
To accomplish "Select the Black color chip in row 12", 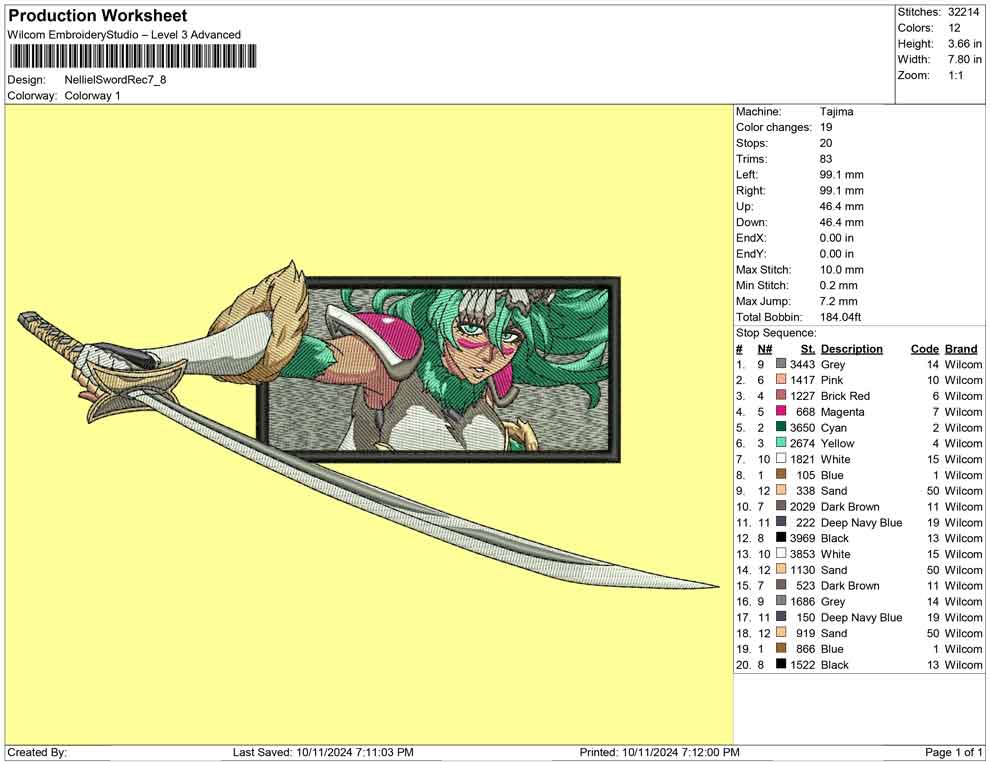I will [x=781, y=538].
